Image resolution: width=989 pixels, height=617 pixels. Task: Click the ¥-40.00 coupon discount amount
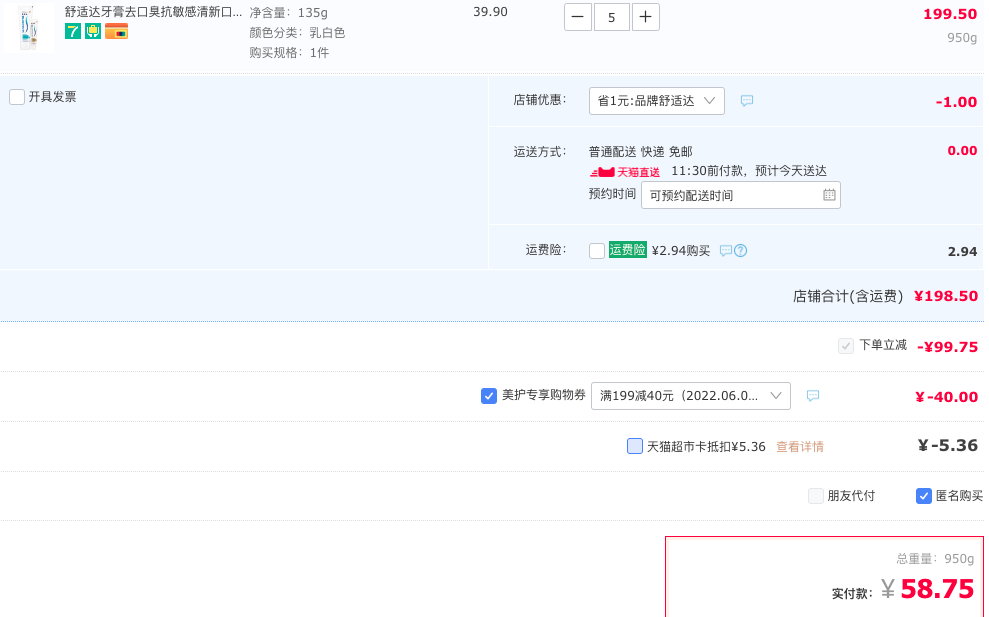tap(947, 397)
